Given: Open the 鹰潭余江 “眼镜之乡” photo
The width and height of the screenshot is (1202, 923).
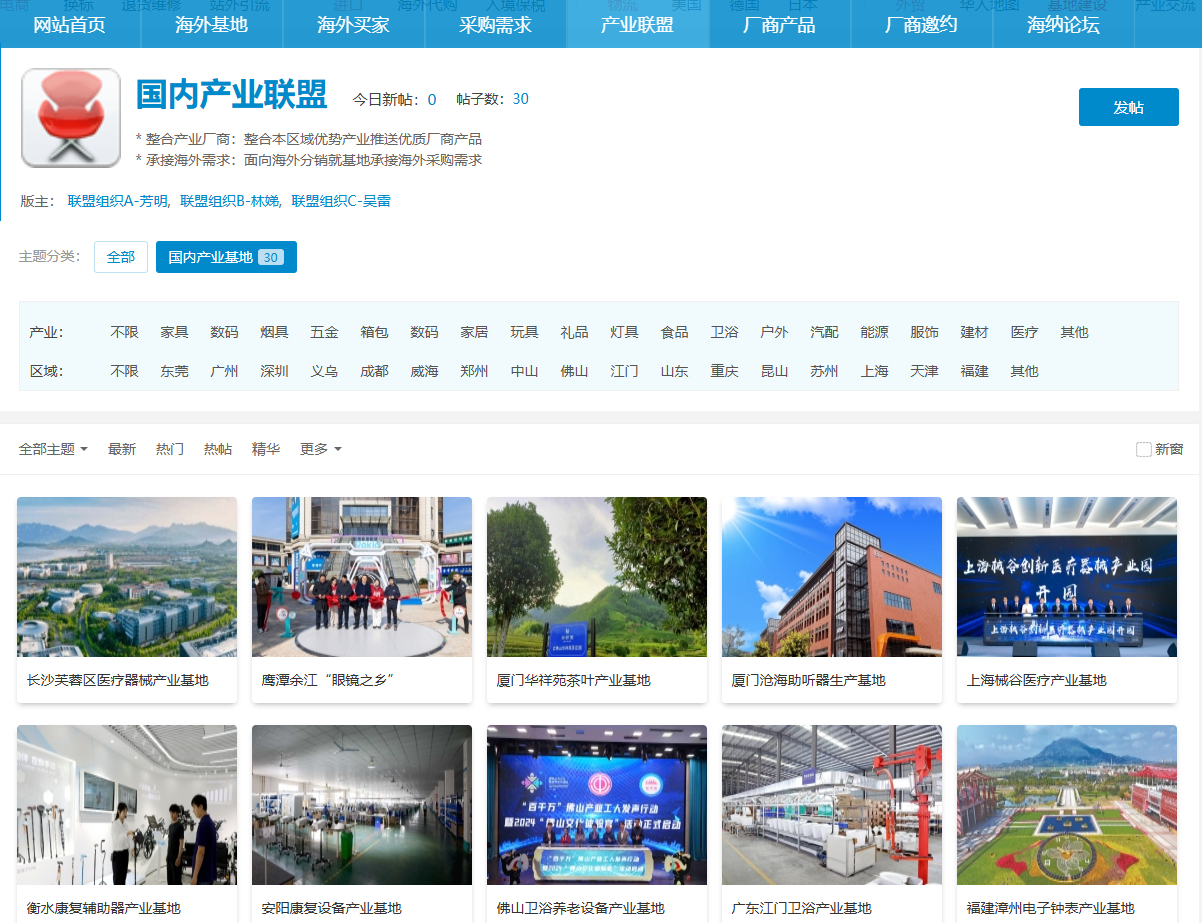Looking at the screenshot, I should click(x=361, y=577).
